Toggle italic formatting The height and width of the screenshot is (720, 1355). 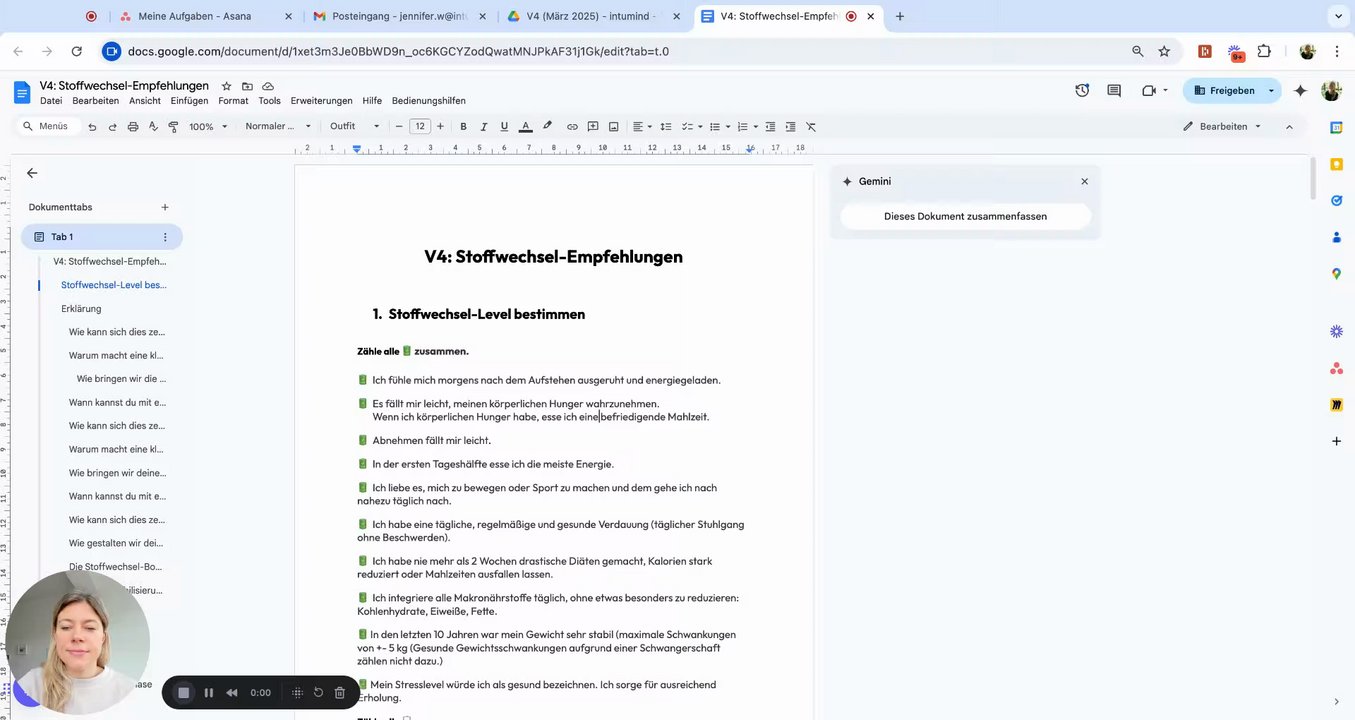[x=484, y=127]
